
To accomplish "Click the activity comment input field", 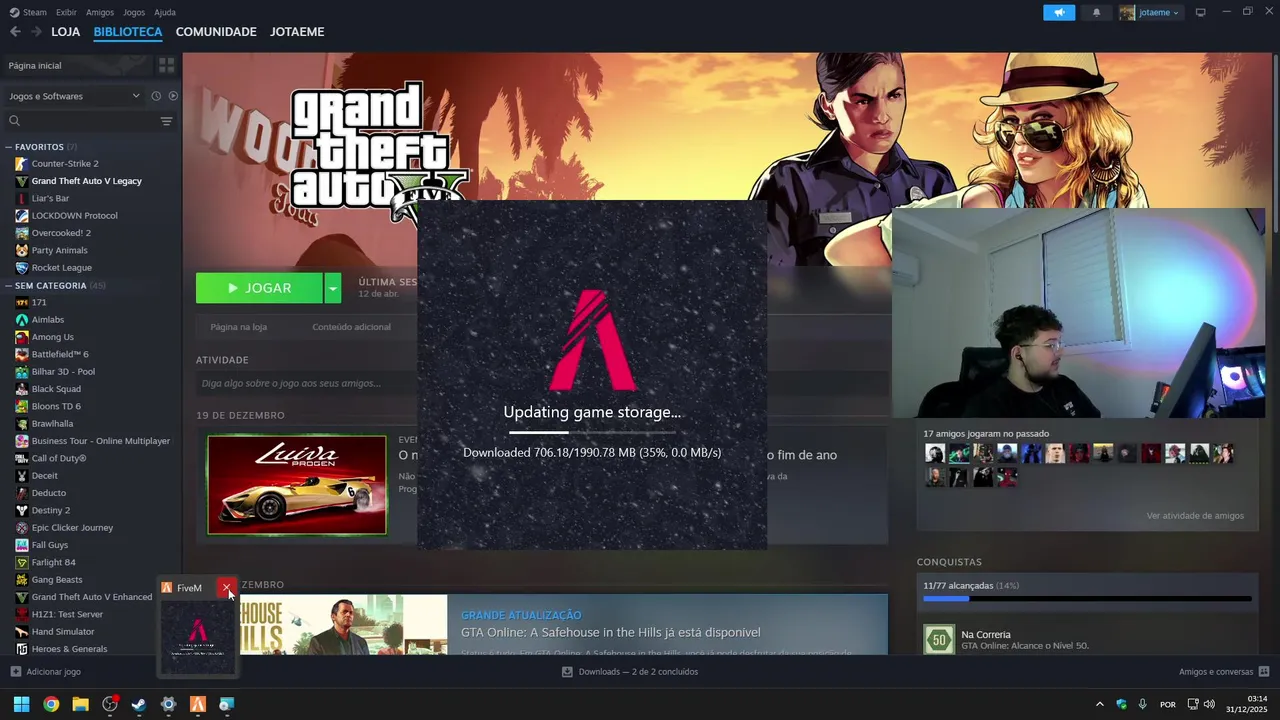I will [x=542, y=383].
